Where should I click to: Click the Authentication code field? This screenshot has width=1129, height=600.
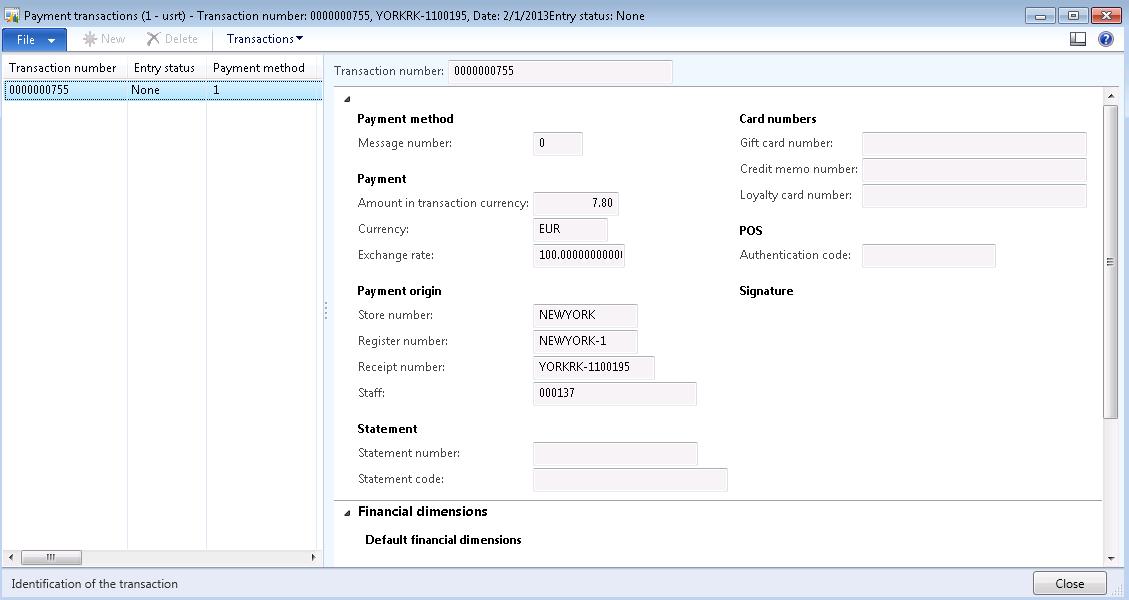[x=929, y=256]
